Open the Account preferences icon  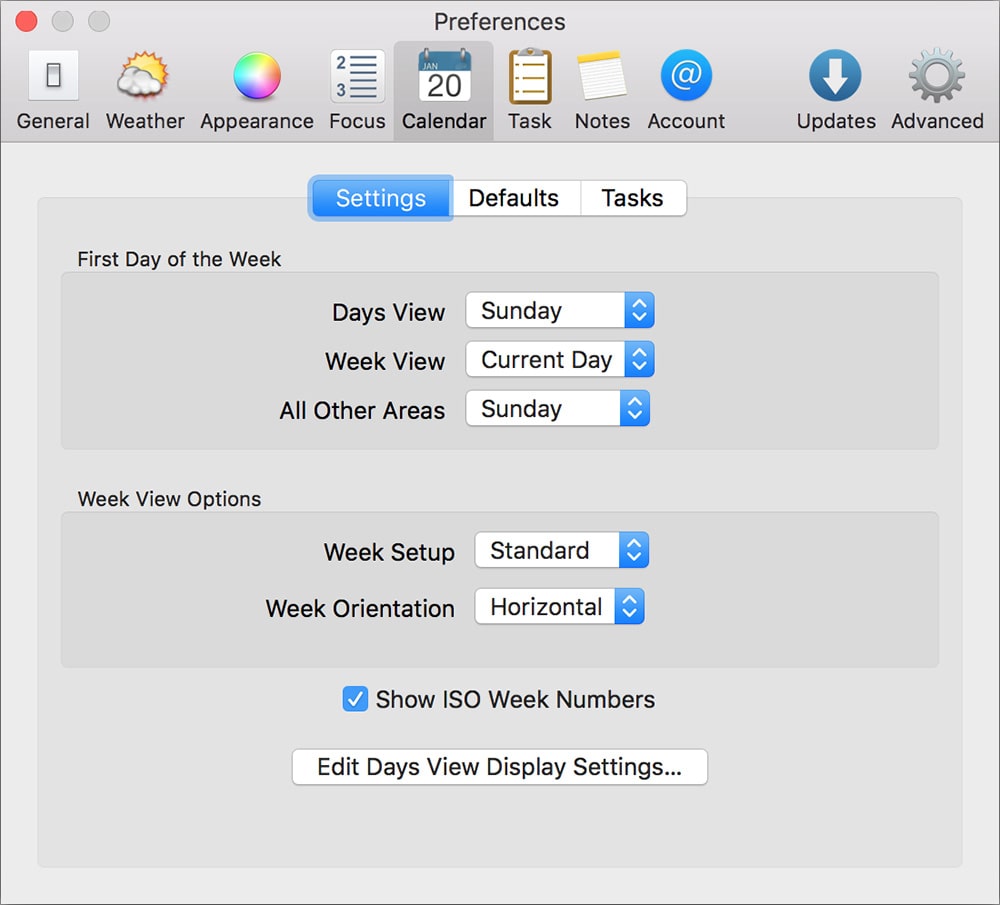pyautogui.click(x=686, y=78)
